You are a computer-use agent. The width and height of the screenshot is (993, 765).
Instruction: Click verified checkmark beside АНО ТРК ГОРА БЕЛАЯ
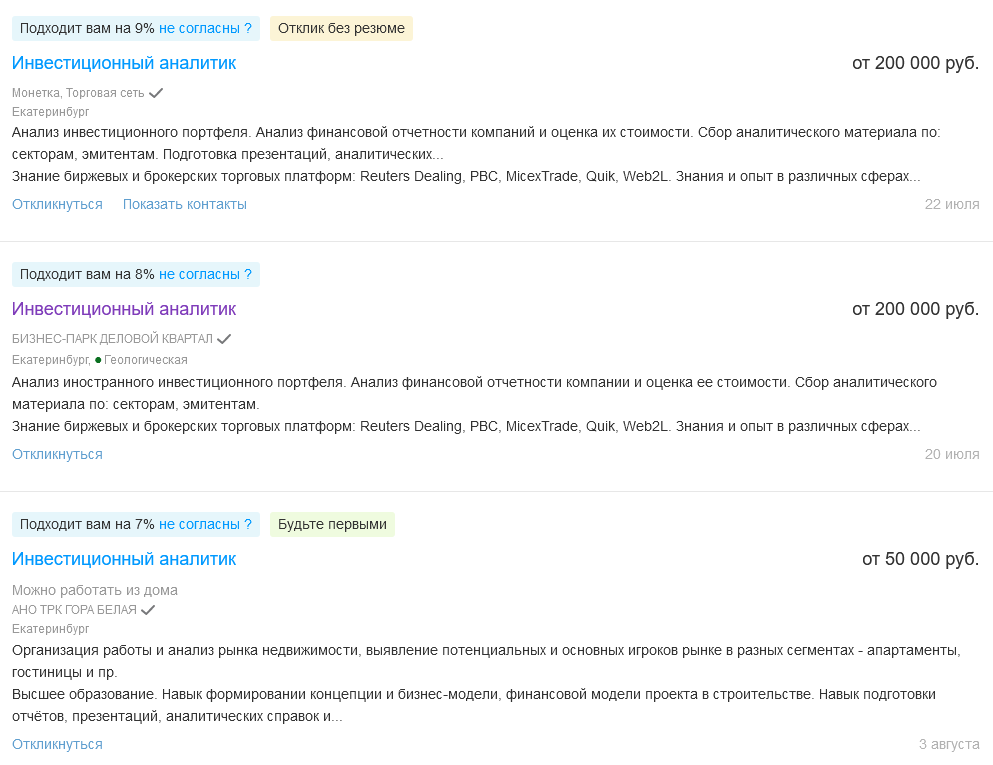point(148,609)
